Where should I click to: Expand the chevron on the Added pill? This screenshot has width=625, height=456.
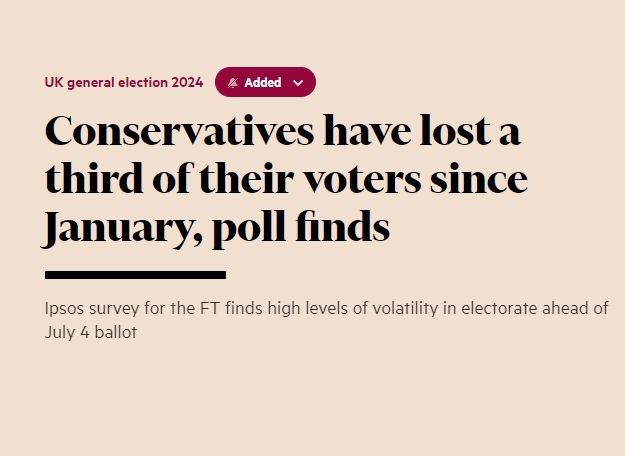[298, 83]
